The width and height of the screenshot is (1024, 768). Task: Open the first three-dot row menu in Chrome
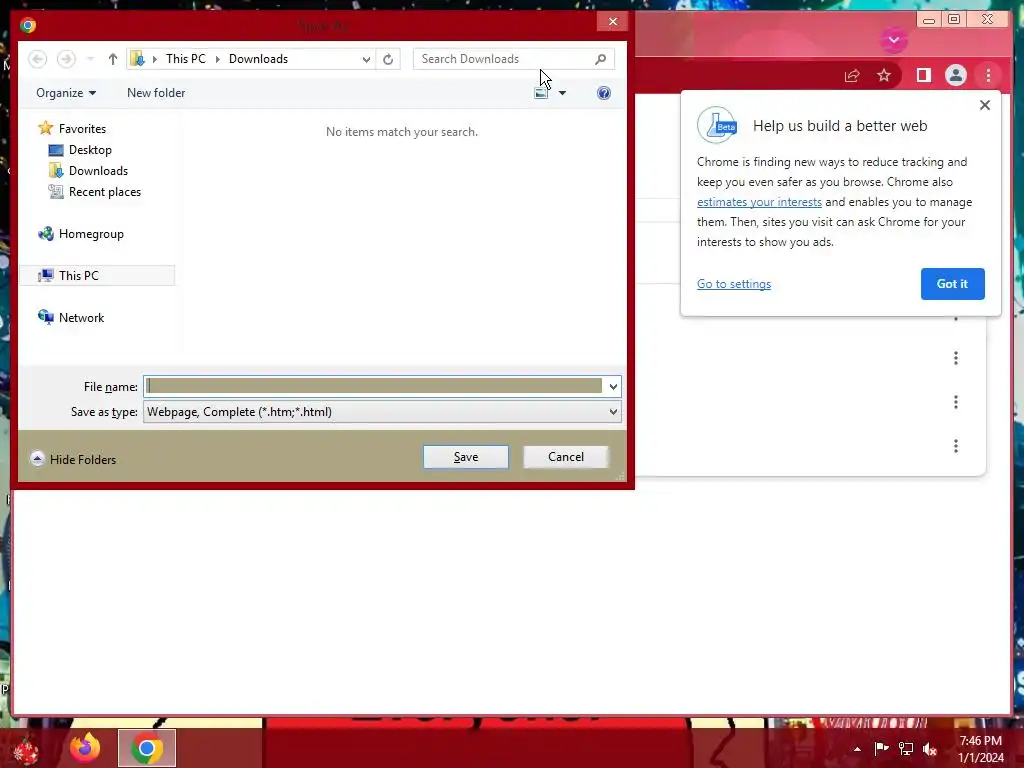(955, 358)
